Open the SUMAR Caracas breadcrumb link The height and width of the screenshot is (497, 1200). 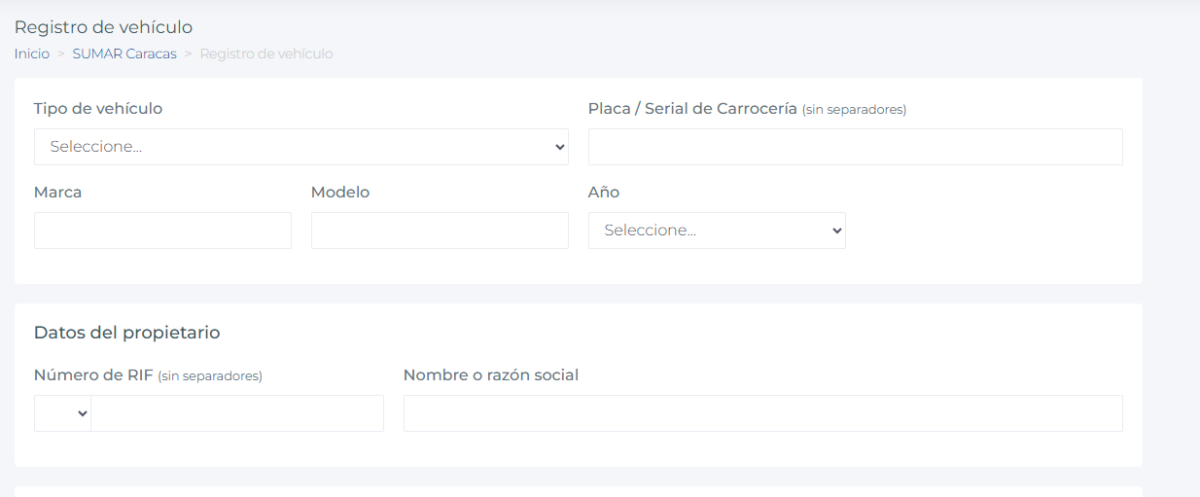124,53
